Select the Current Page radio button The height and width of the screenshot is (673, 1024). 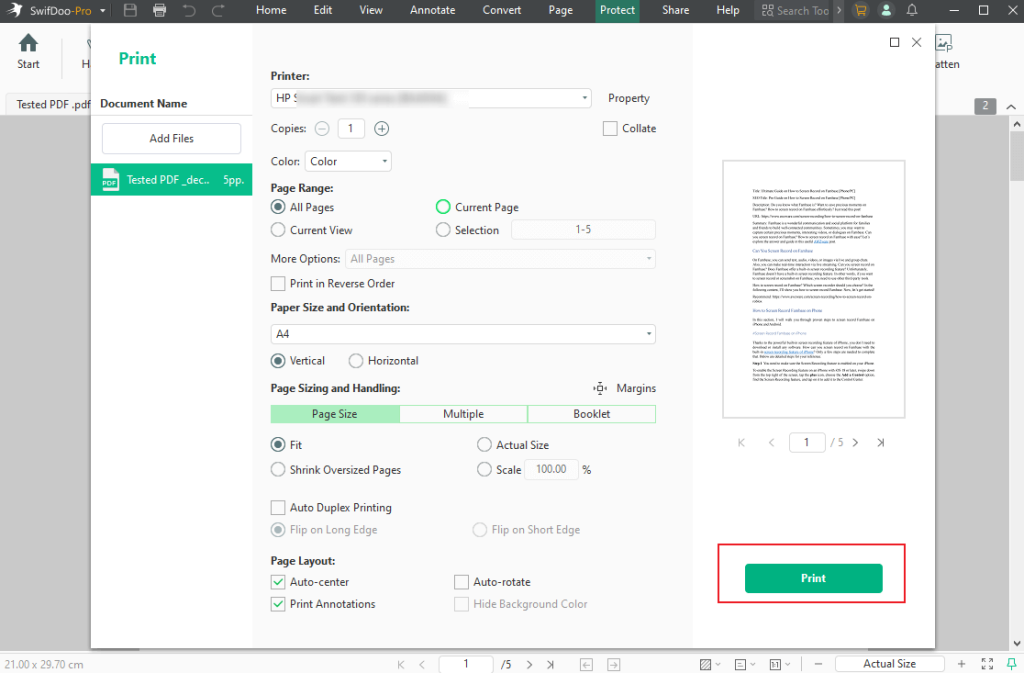pos(442,207)
